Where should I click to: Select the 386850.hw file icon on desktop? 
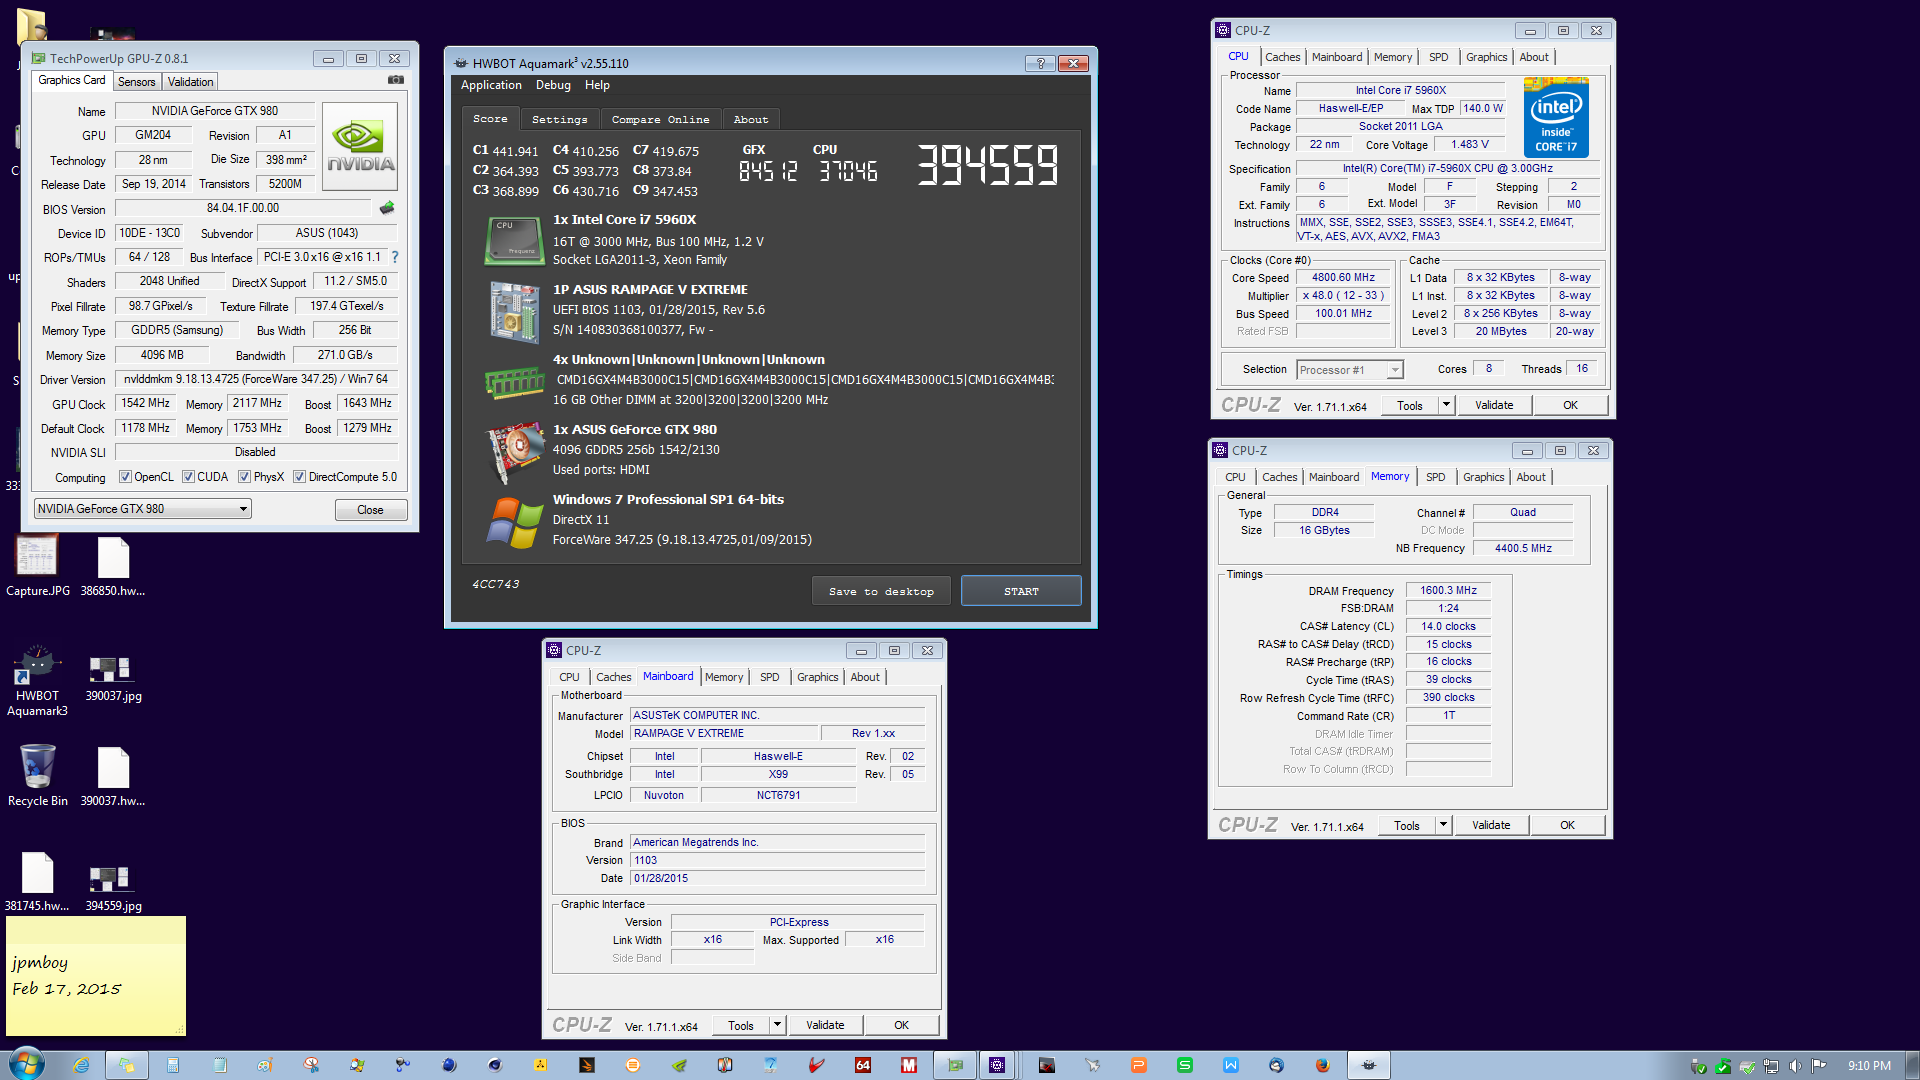coord(113,566)
